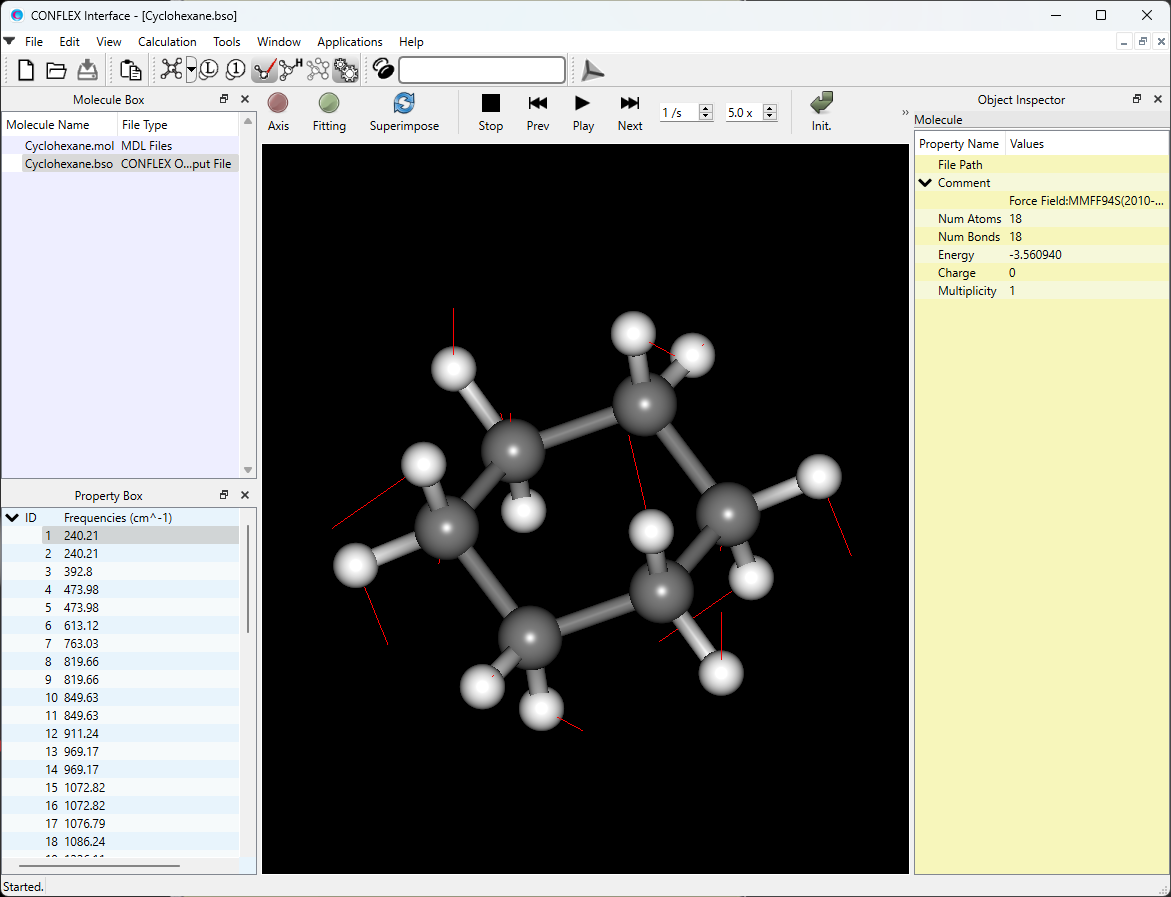Viewport: 1171px width, 897px height.
Task: Open calculation settings gears icon
Action: 346,70
